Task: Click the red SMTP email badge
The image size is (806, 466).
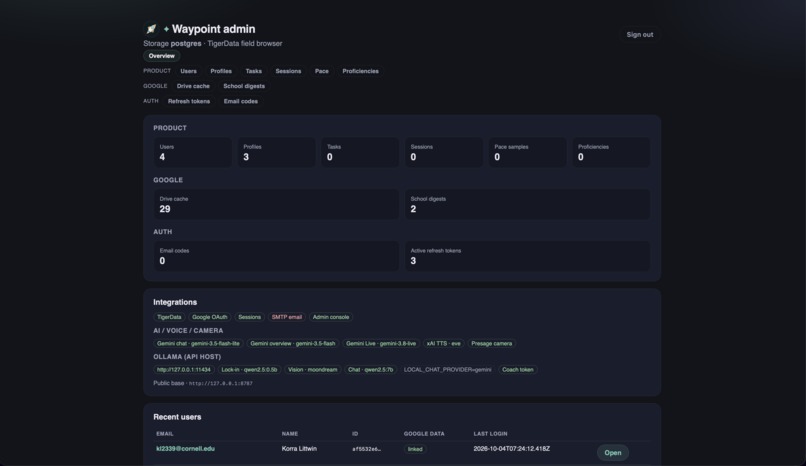Action: pyautogui.click(x=287, y=317)
